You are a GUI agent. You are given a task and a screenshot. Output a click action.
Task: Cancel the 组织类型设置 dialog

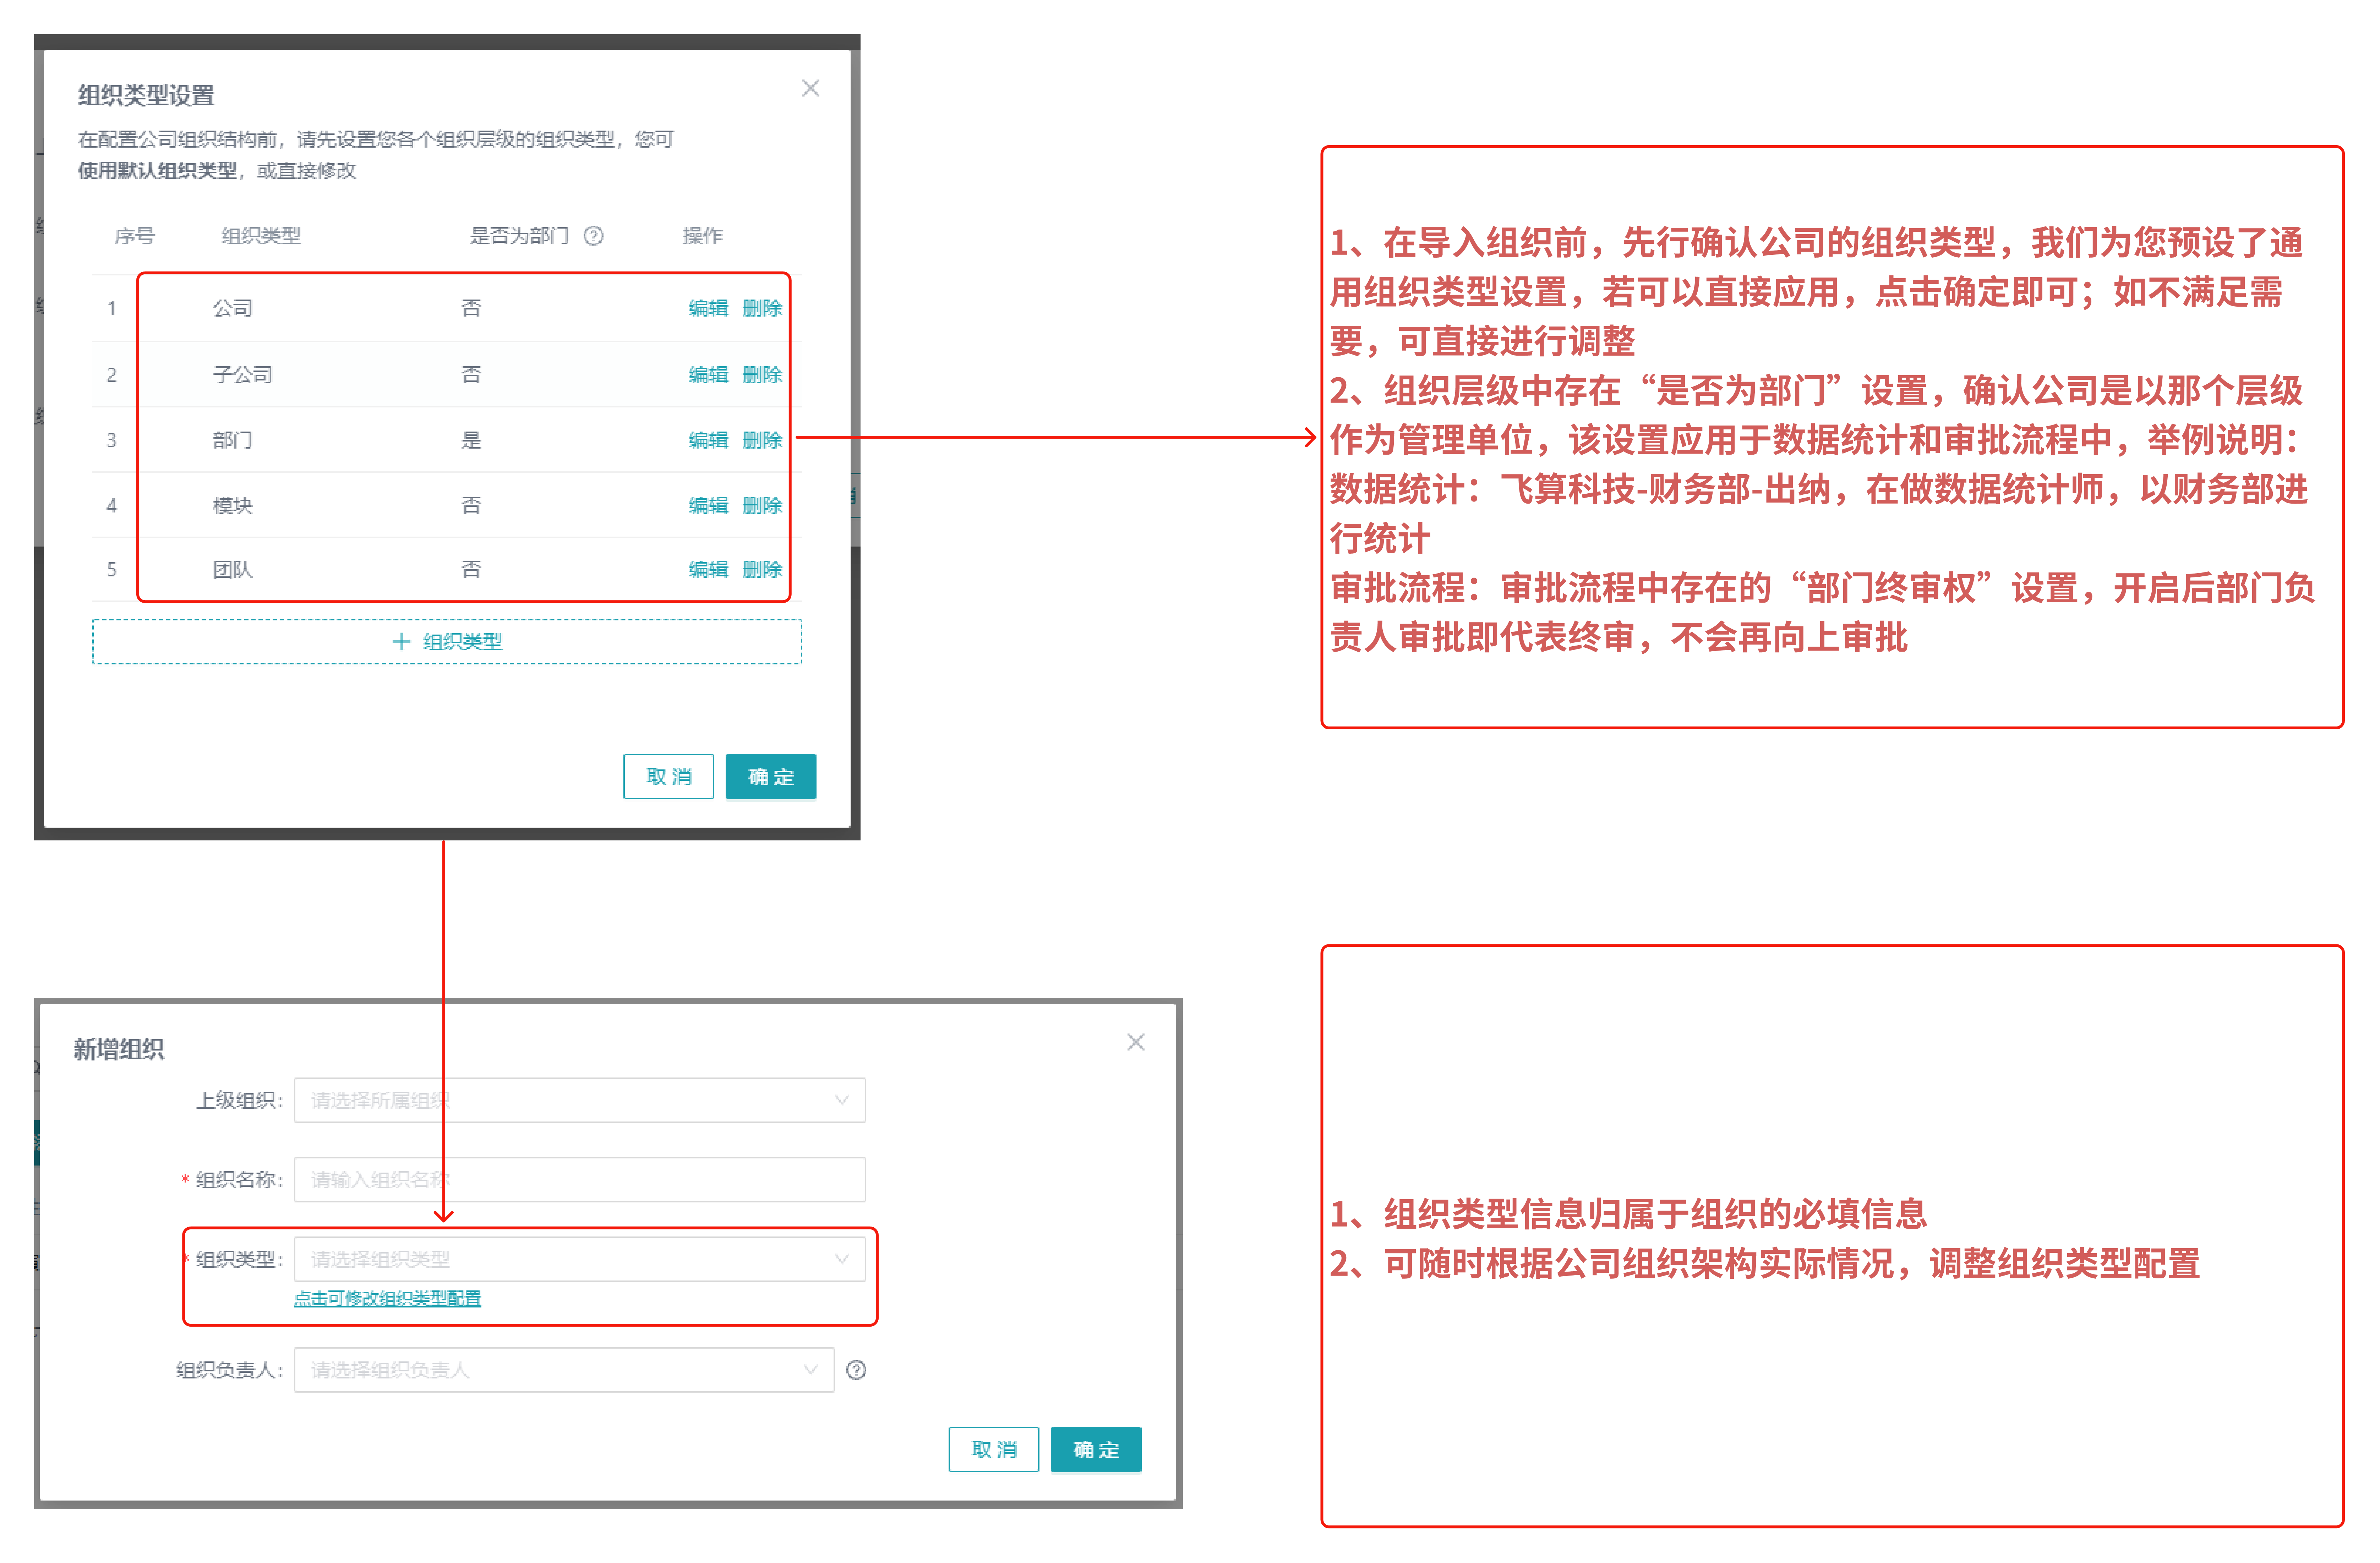pyautogui.click(x=668, y=777)
